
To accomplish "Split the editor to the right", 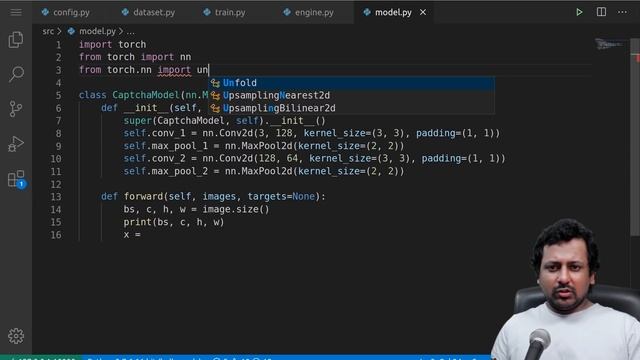I will (601, 12).
